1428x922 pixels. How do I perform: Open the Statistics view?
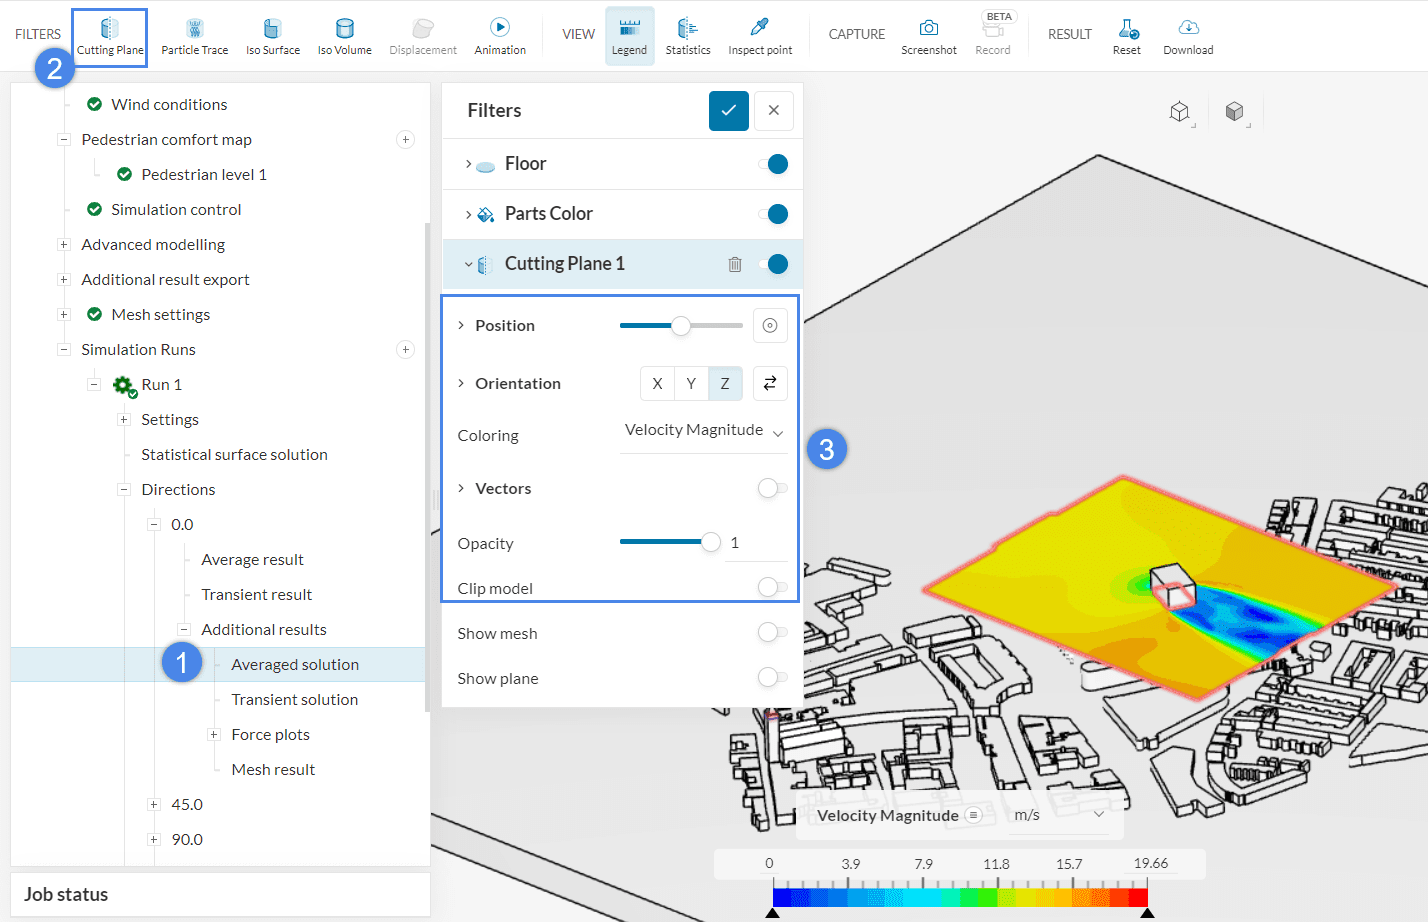click(x=688, y=37)
